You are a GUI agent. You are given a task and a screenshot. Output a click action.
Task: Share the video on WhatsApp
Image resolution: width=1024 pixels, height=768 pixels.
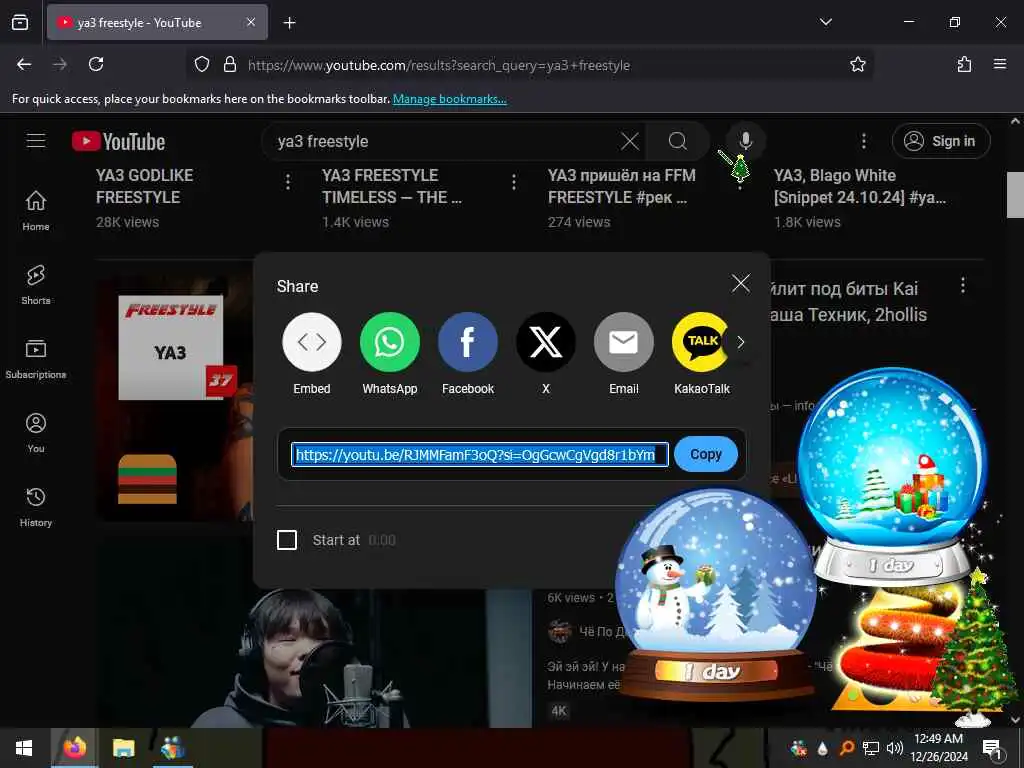pos(389,342)
